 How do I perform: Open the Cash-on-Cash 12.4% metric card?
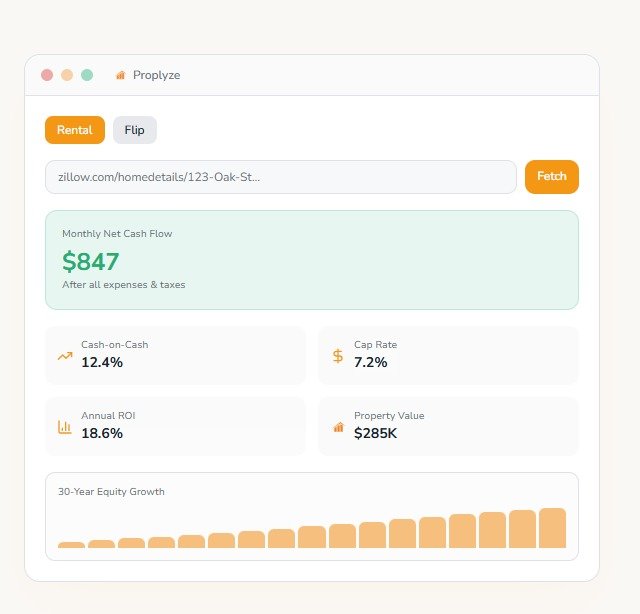click(175, 355)
